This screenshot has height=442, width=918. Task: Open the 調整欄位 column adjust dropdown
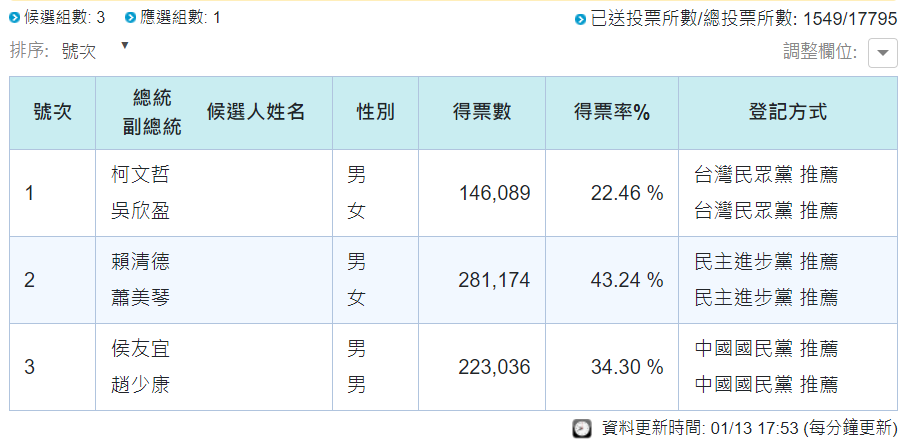pyautogui.click(x=882, y=53)
